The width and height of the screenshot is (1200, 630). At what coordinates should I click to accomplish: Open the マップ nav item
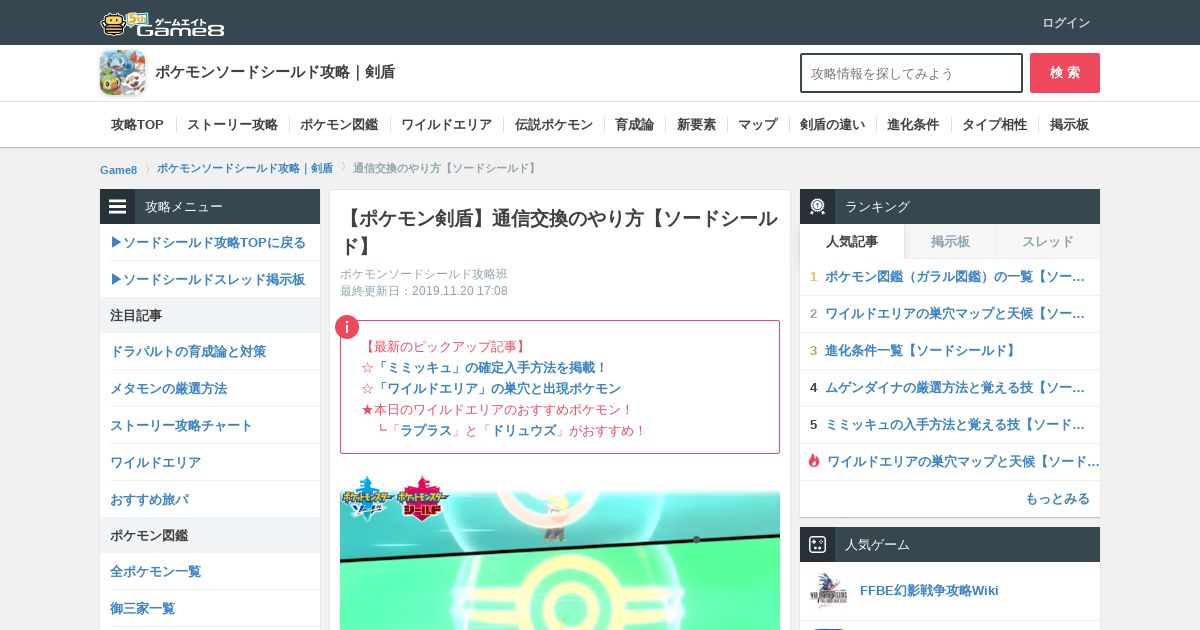757,125
